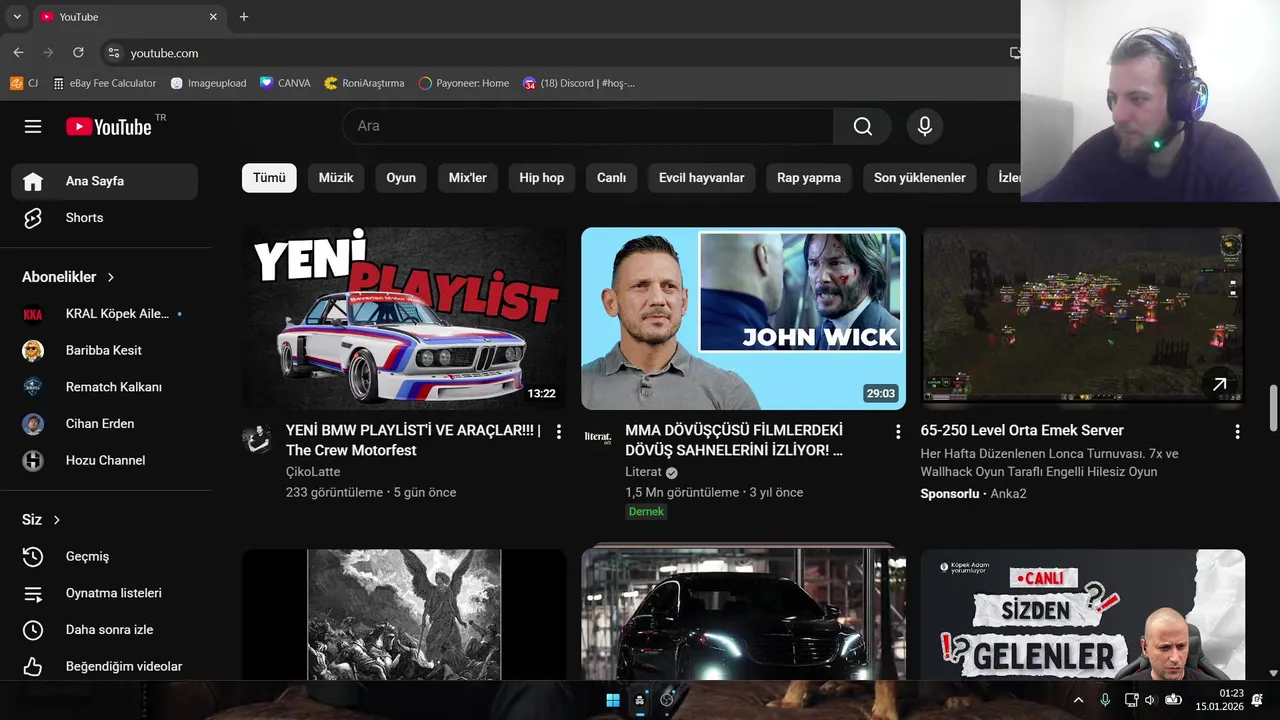Reload the YouTube page
The image size is (1280, 720).
78,53
